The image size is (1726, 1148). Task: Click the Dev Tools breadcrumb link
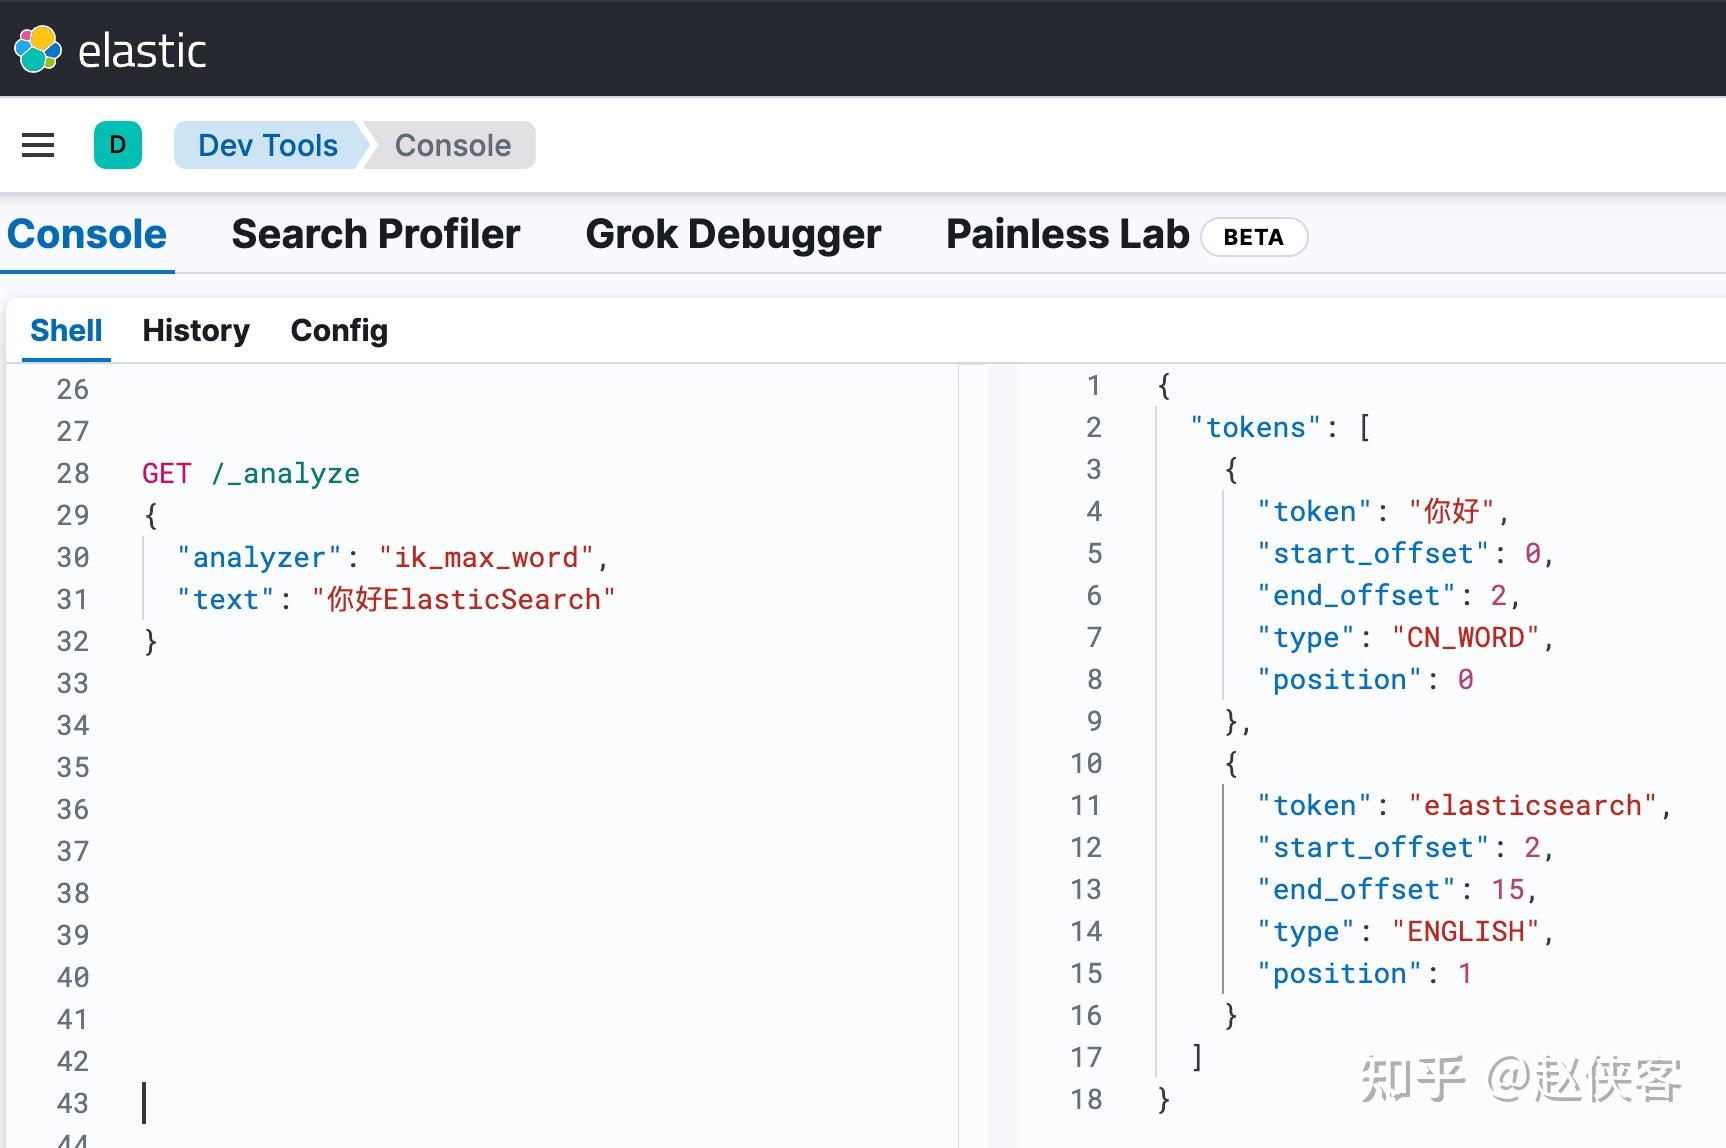267,145
